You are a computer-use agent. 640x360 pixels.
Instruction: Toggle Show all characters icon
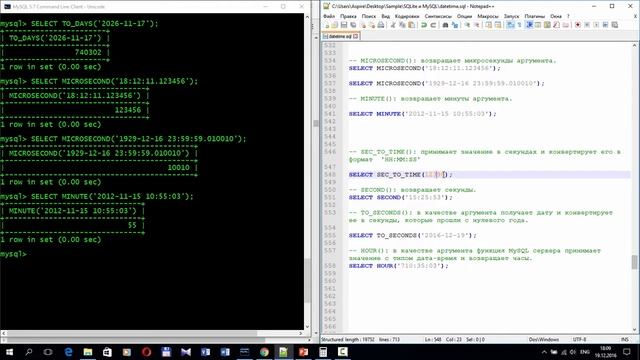coord(520,25)
